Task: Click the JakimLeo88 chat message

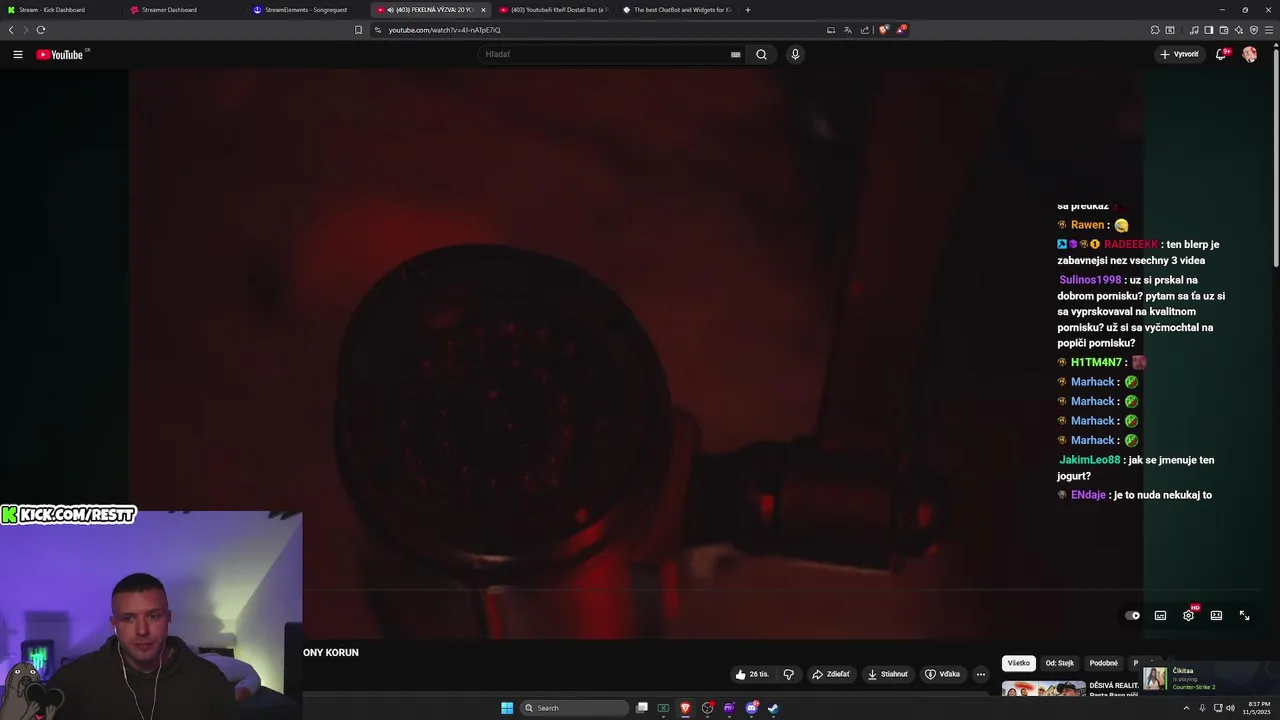Action: coord(1137,468)
